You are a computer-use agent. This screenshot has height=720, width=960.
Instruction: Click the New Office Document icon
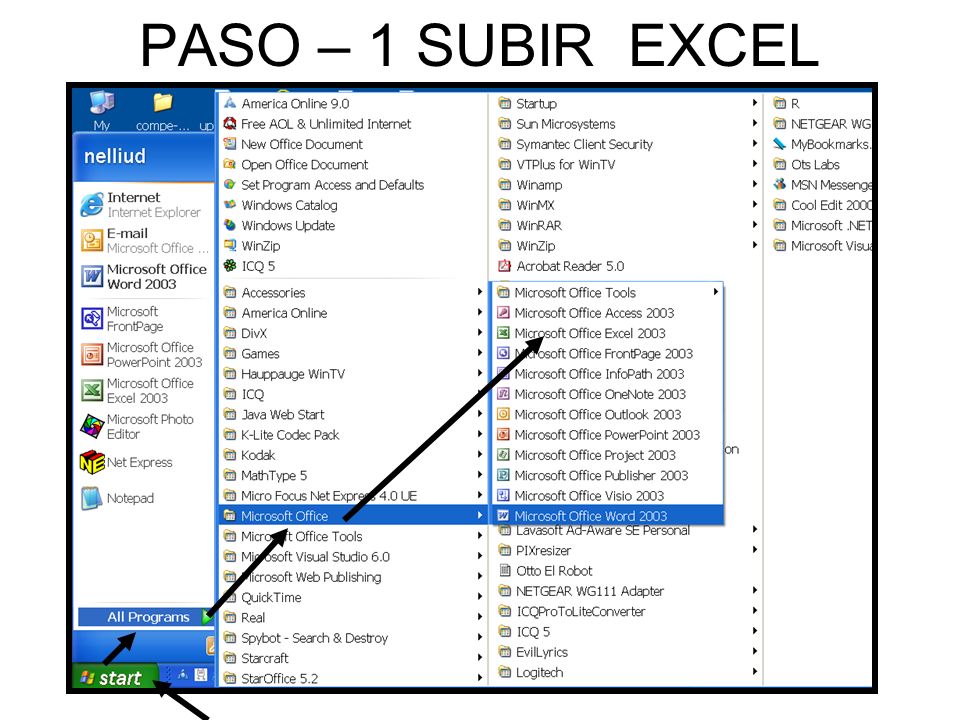[230, 144]
